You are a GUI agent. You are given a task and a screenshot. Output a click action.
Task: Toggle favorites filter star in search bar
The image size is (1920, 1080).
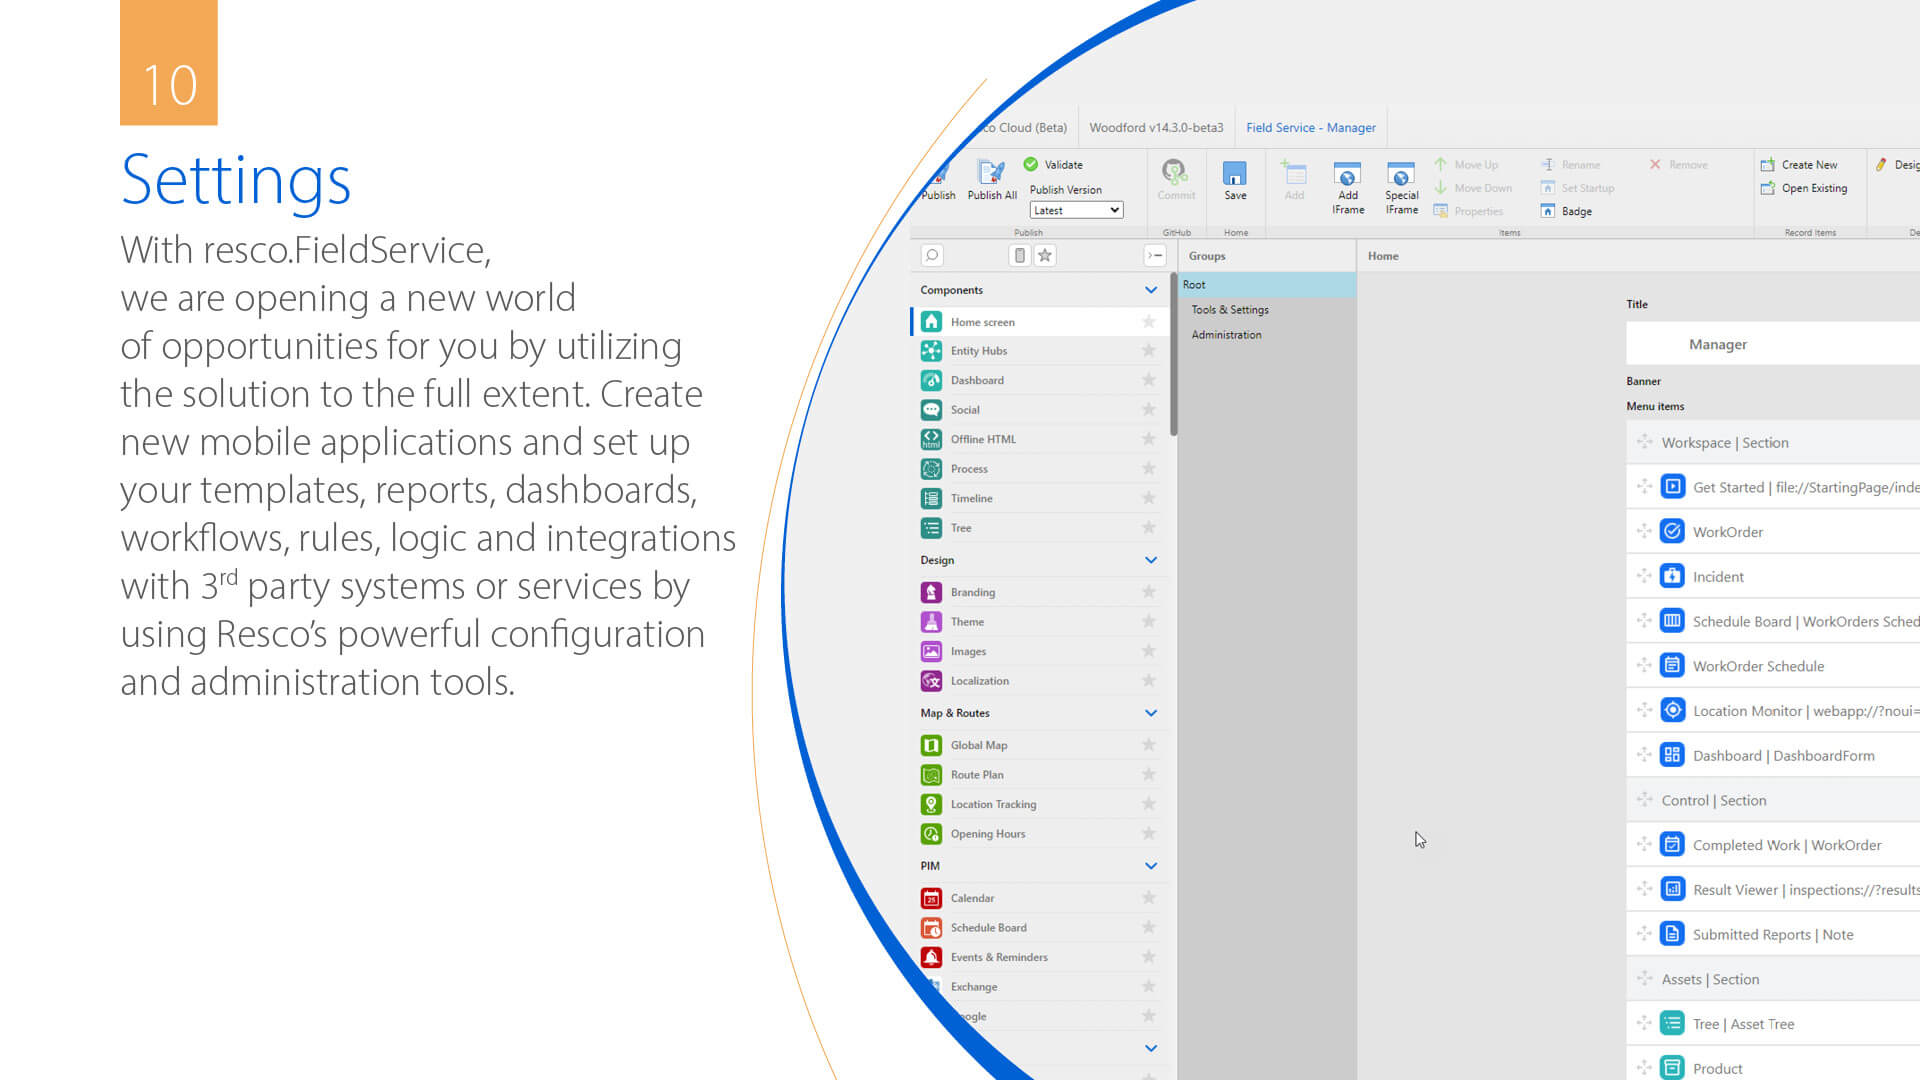tap(1045, 255)
